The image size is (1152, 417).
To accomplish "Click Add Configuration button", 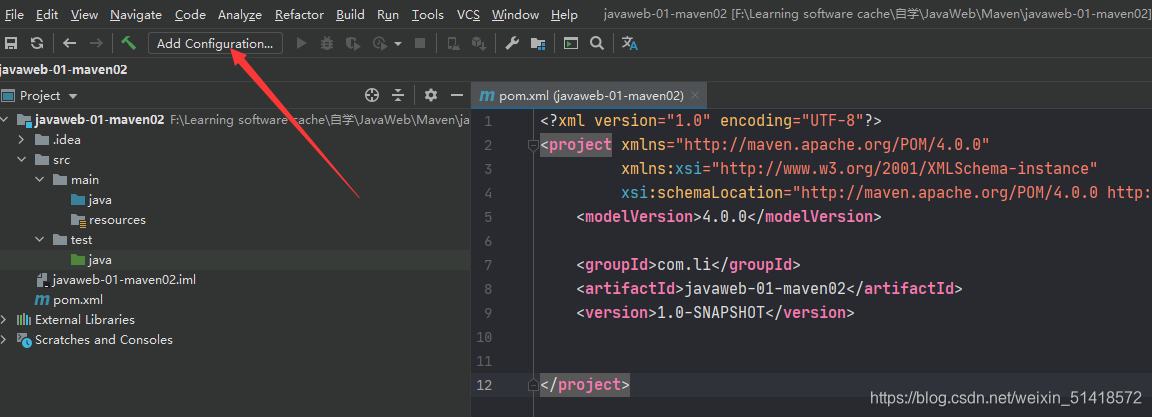I will 215,43.
